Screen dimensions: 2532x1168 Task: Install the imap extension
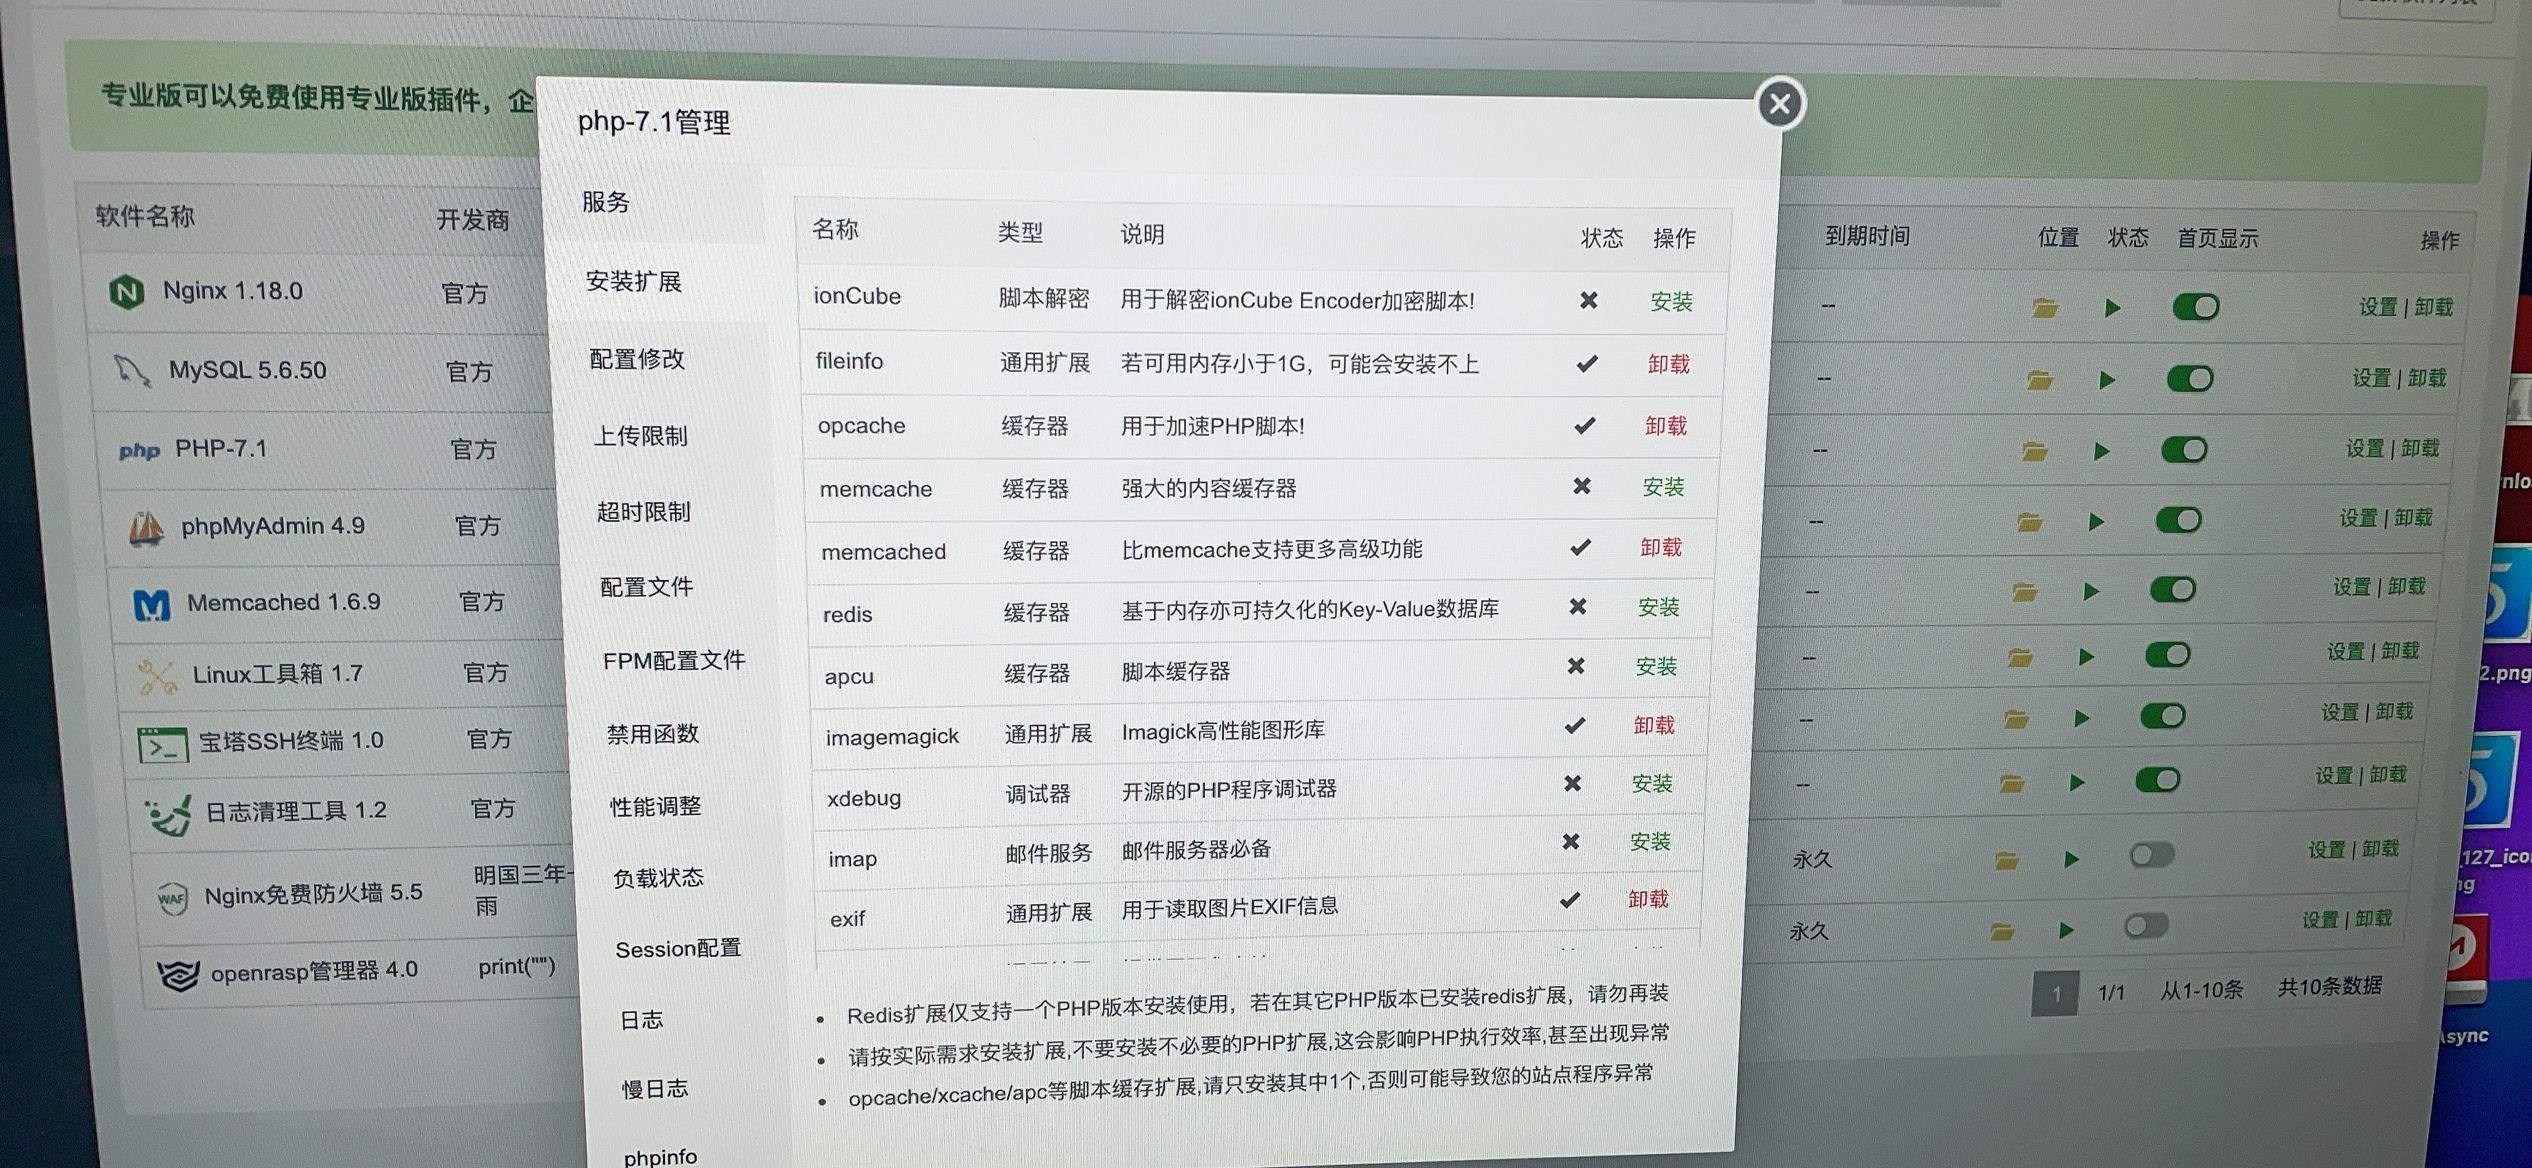coord(1650,841)
